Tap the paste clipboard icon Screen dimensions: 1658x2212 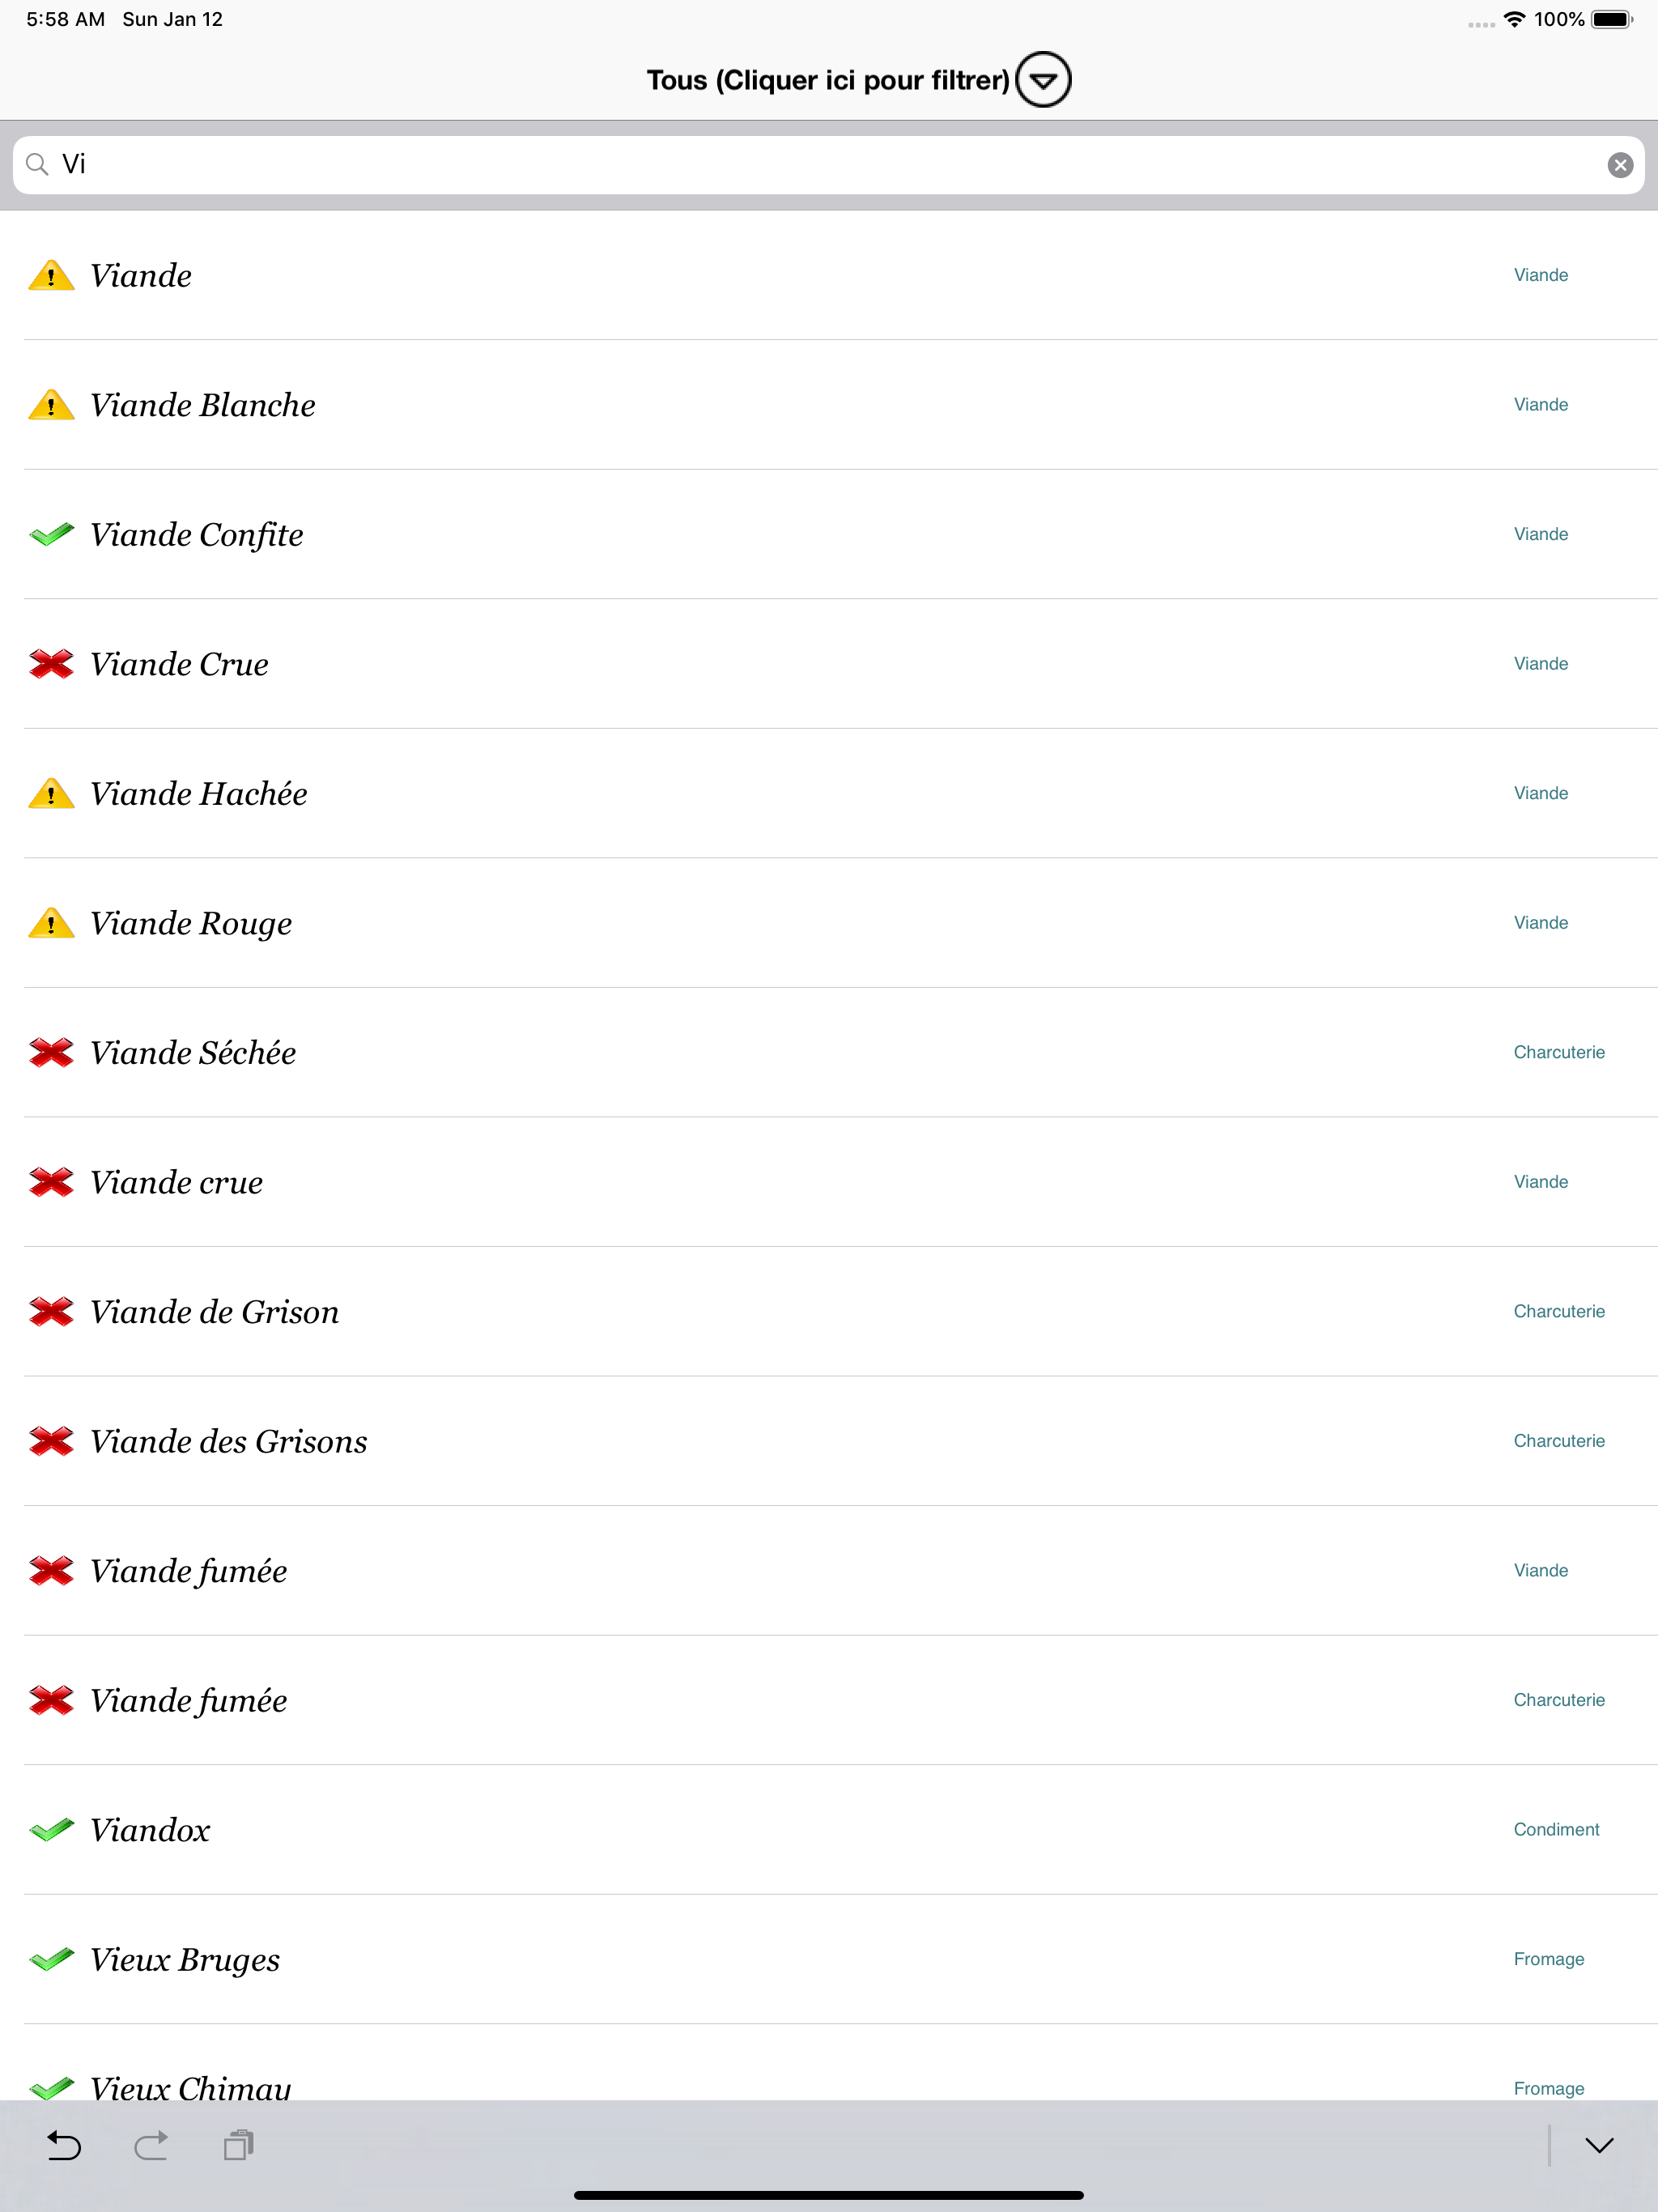point(238,2145)
